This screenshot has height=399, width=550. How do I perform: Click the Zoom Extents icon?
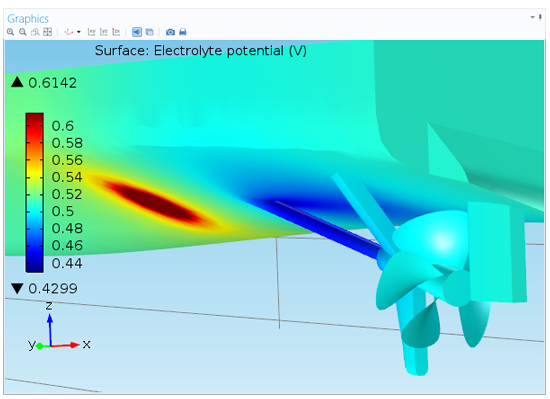pyautogui.click(x=47, y=32)
